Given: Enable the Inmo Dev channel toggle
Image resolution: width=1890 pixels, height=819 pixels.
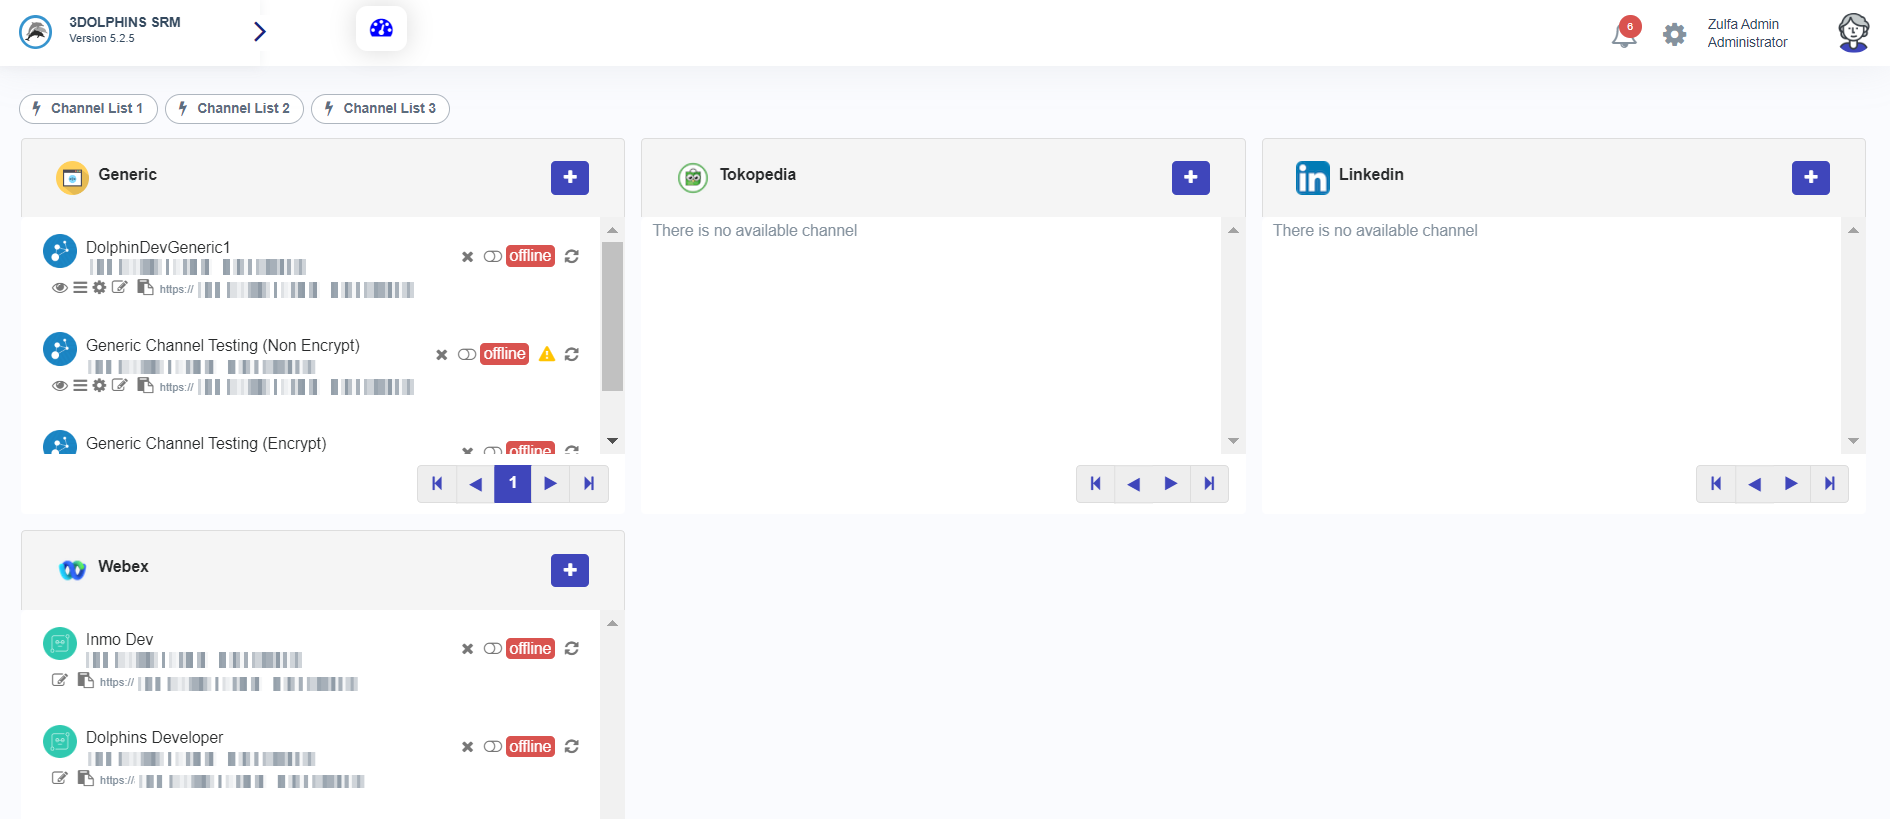Looking at the screenshot, I should tap(492, 649).
